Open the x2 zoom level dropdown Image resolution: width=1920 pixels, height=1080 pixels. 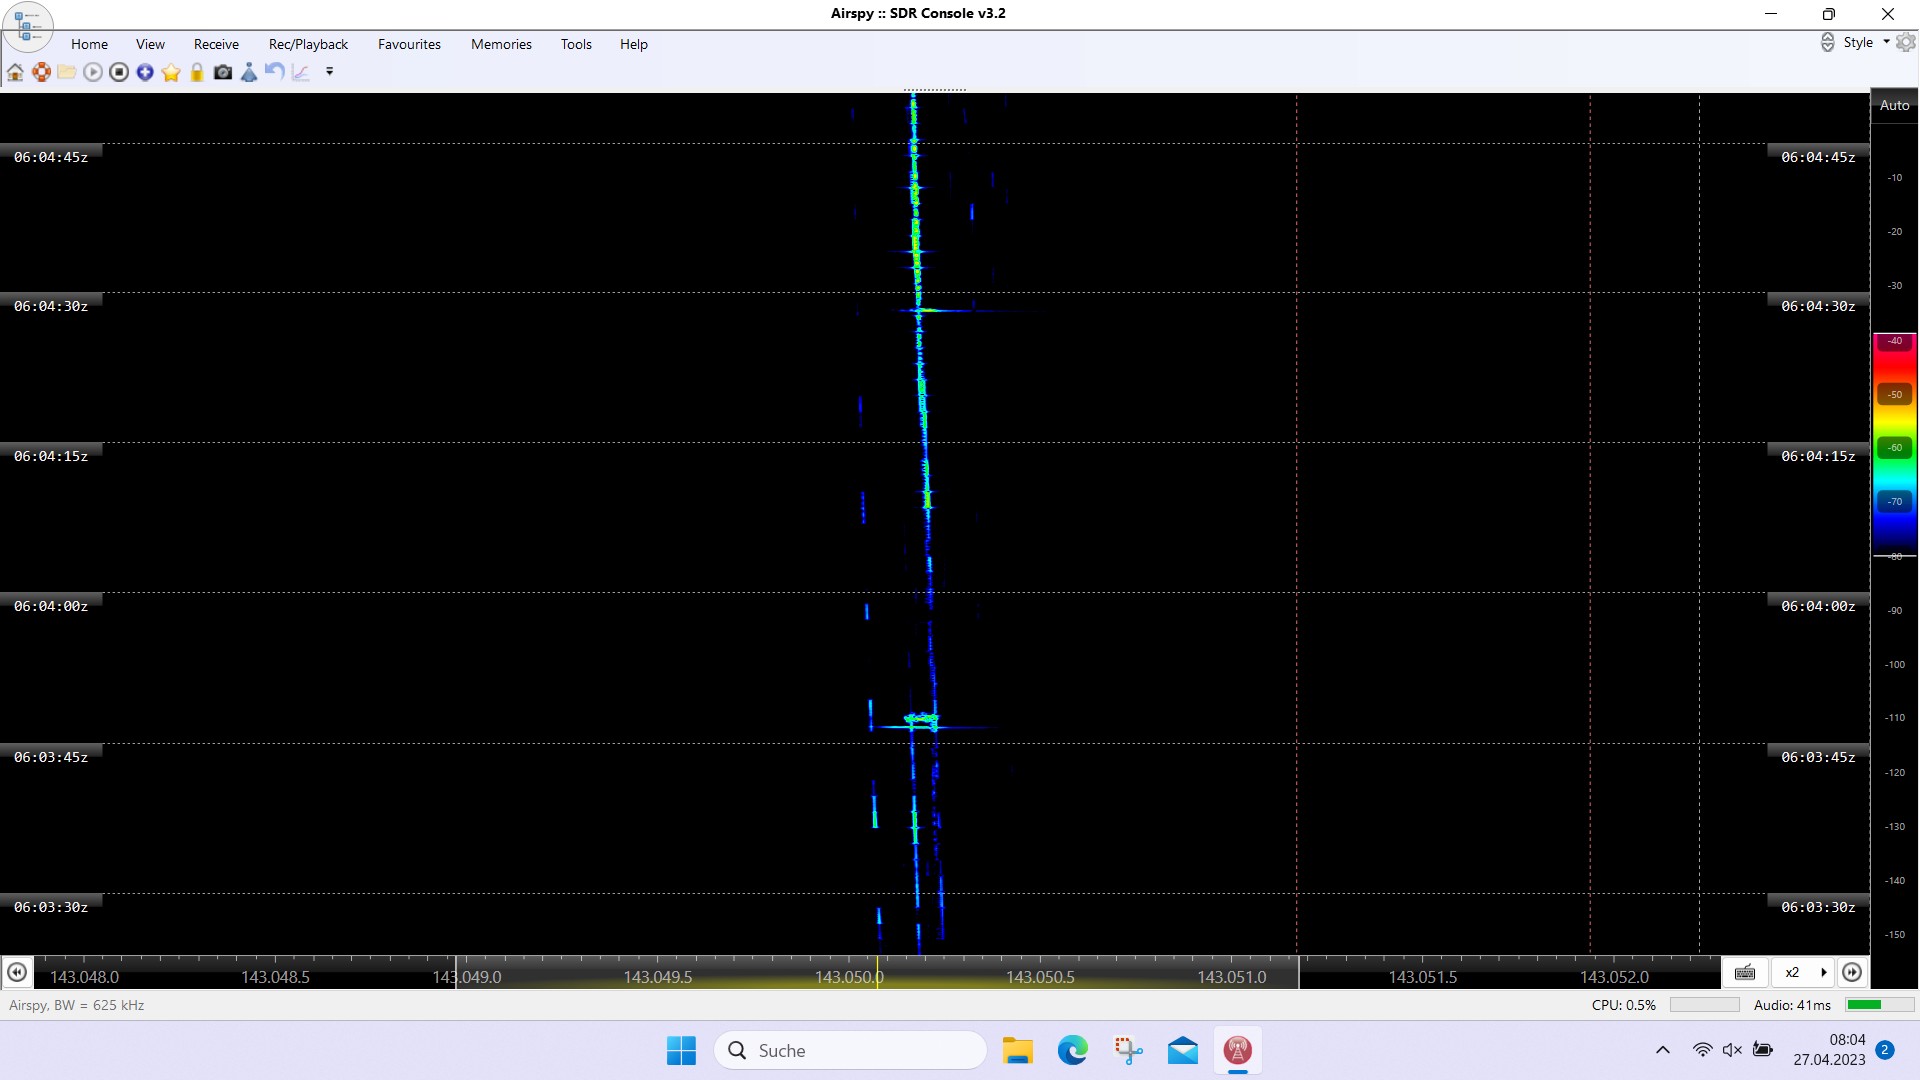coord(1804,972)
